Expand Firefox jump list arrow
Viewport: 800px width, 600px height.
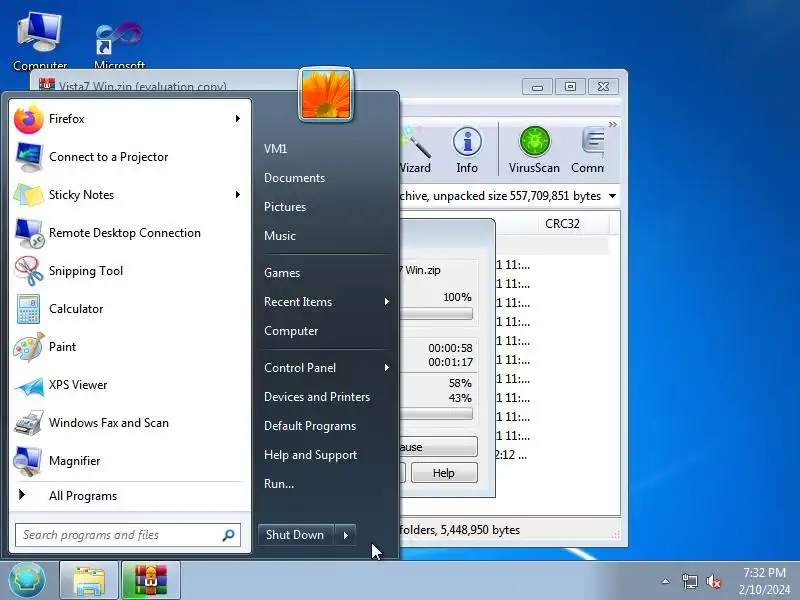[238, 119]
